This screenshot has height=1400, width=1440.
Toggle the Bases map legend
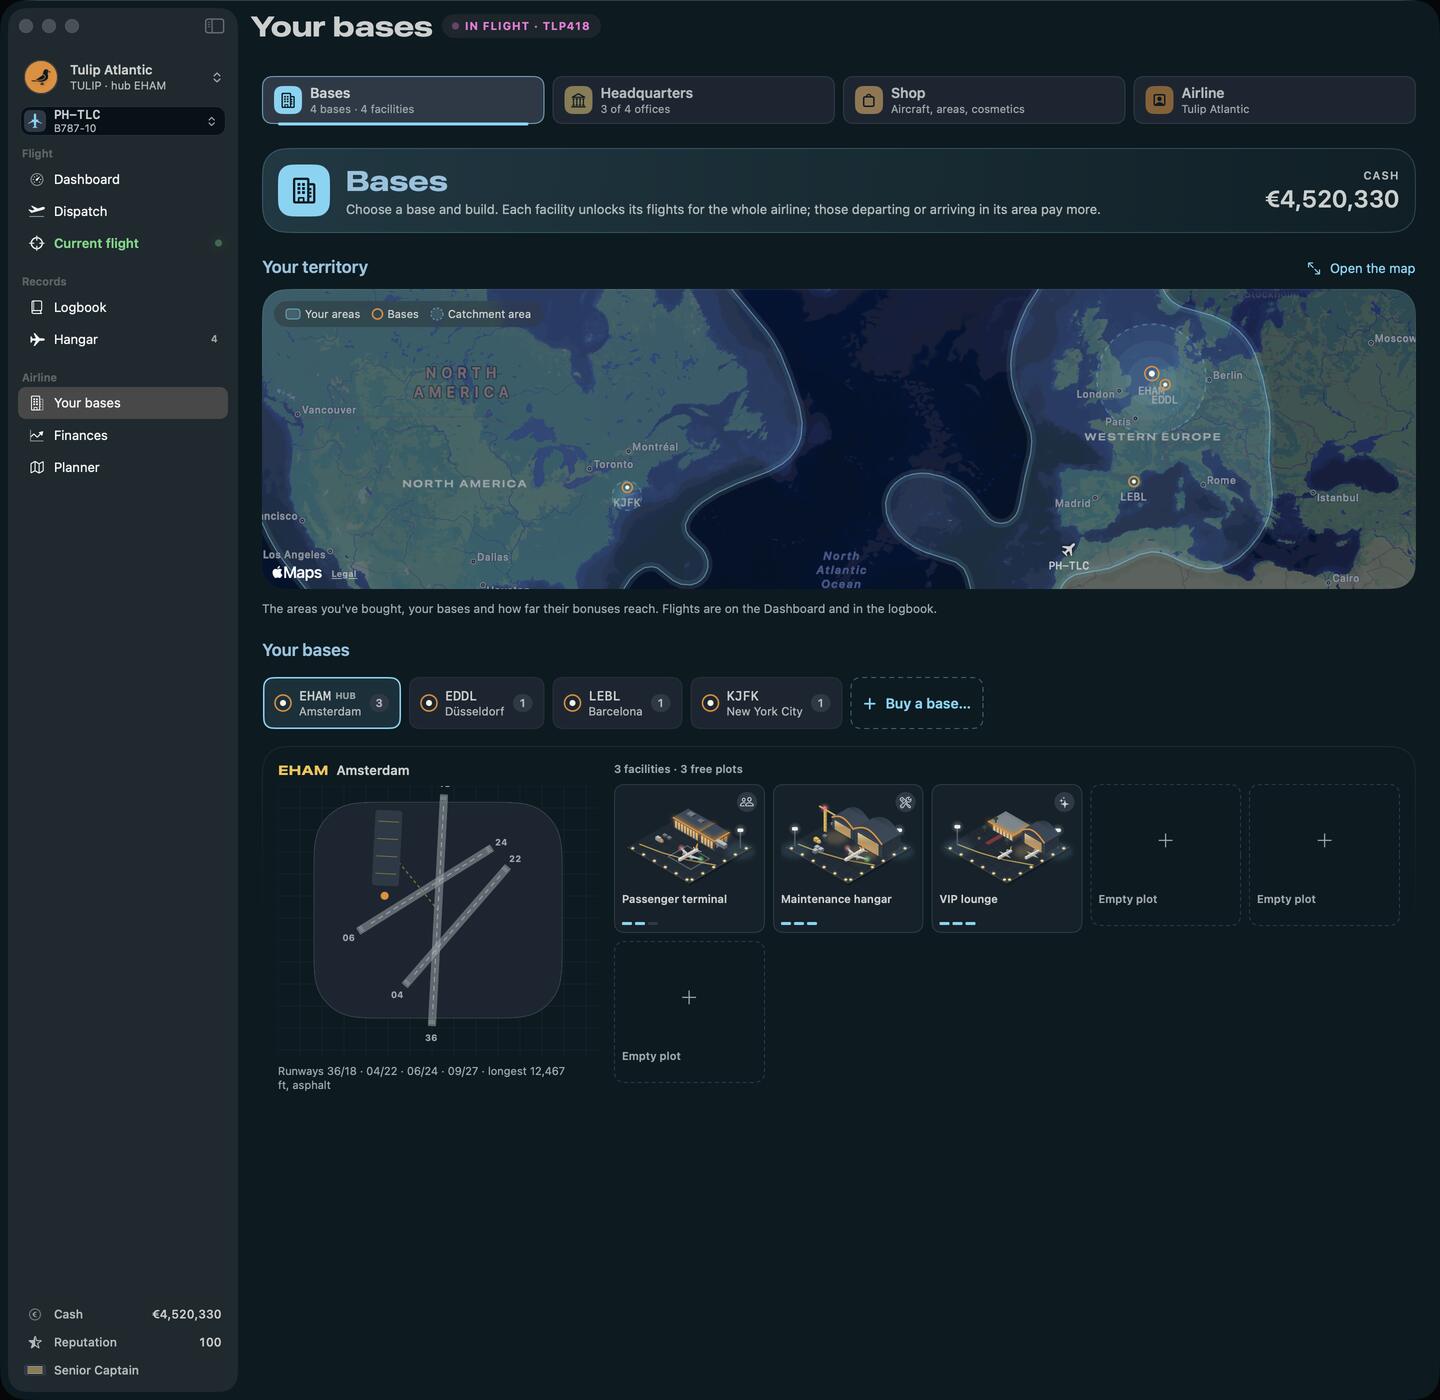click(x=395, y=314)
